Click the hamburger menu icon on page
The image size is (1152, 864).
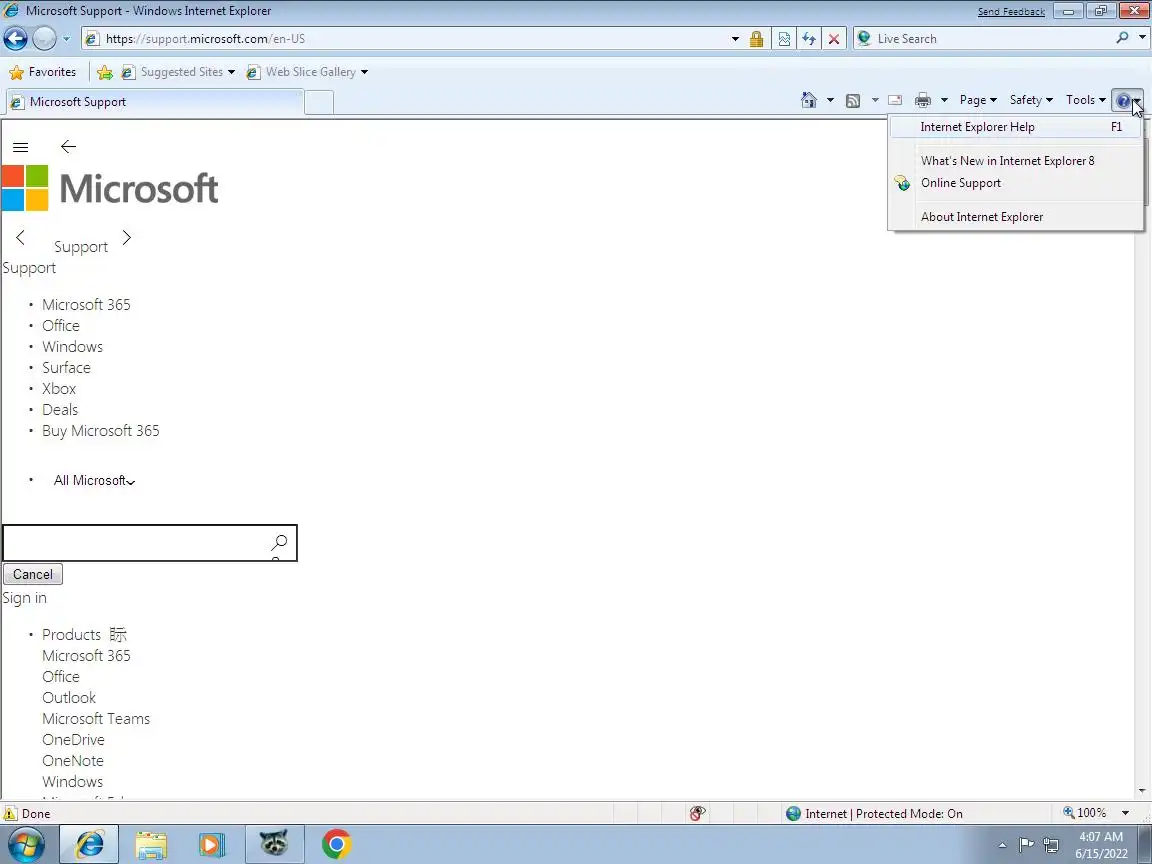click(x=21, y=147)
